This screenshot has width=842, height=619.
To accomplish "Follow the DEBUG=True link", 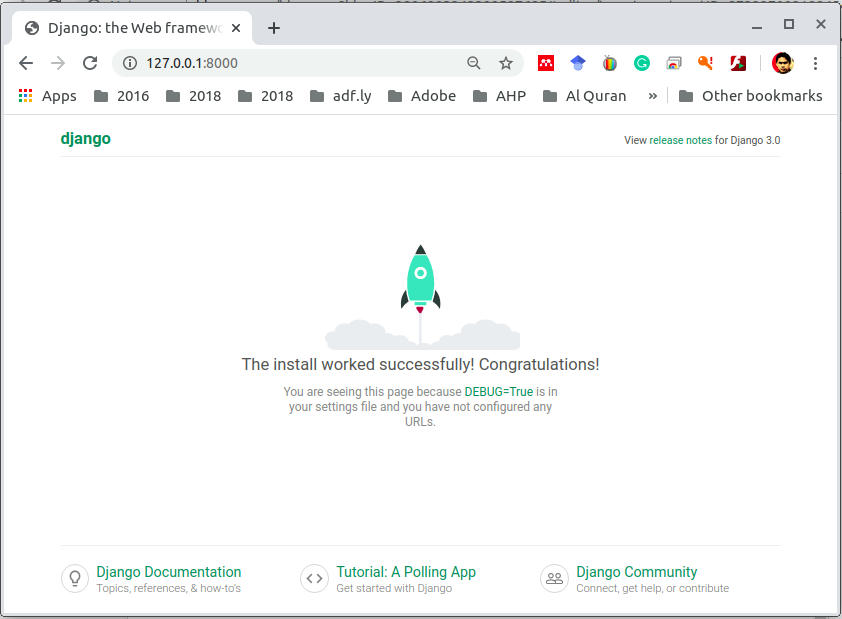I will tap(499, 391).
